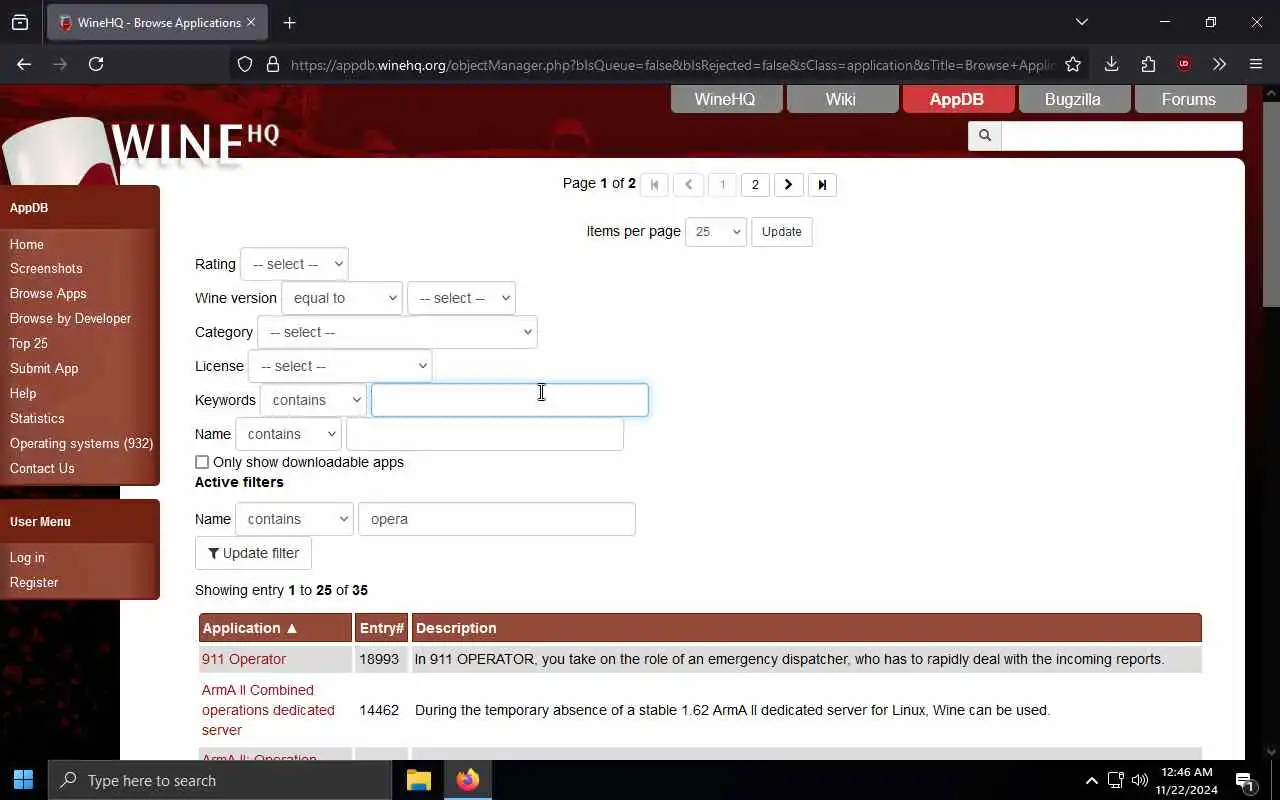Click the Update items per page button
The width and height of the screenshot is (1280, 800).
[x=781, y=231]
